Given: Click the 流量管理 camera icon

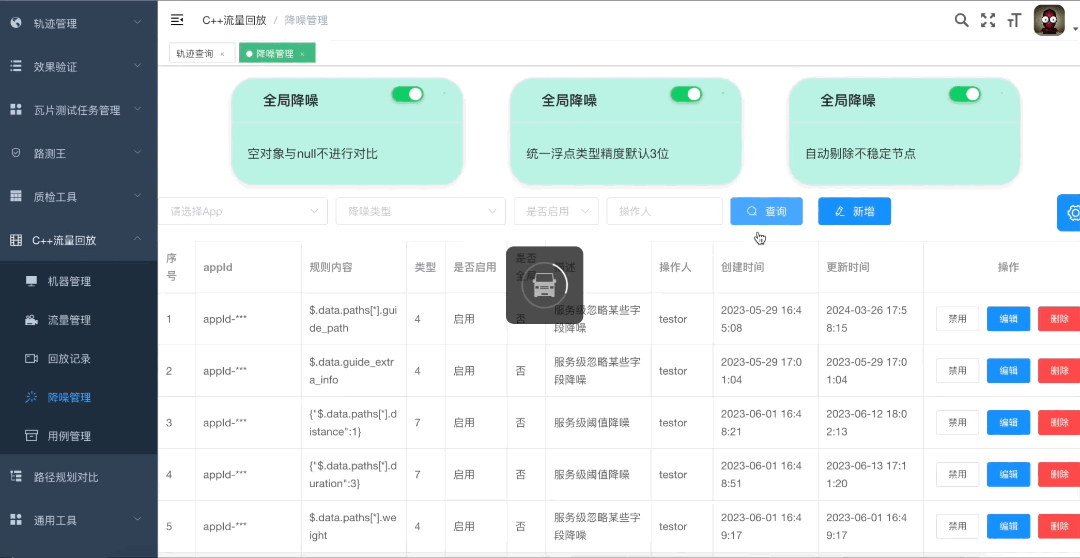Looking at the screenshot, I should point(32,320).
